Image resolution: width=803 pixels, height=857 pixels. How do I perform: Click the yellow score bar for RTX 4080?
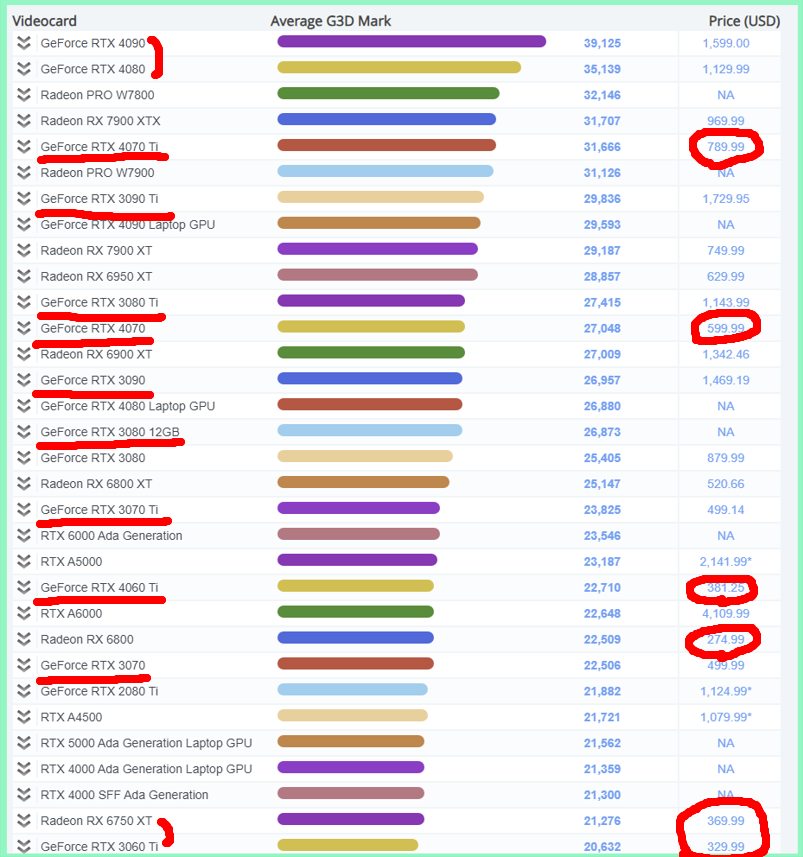point(399,67)
